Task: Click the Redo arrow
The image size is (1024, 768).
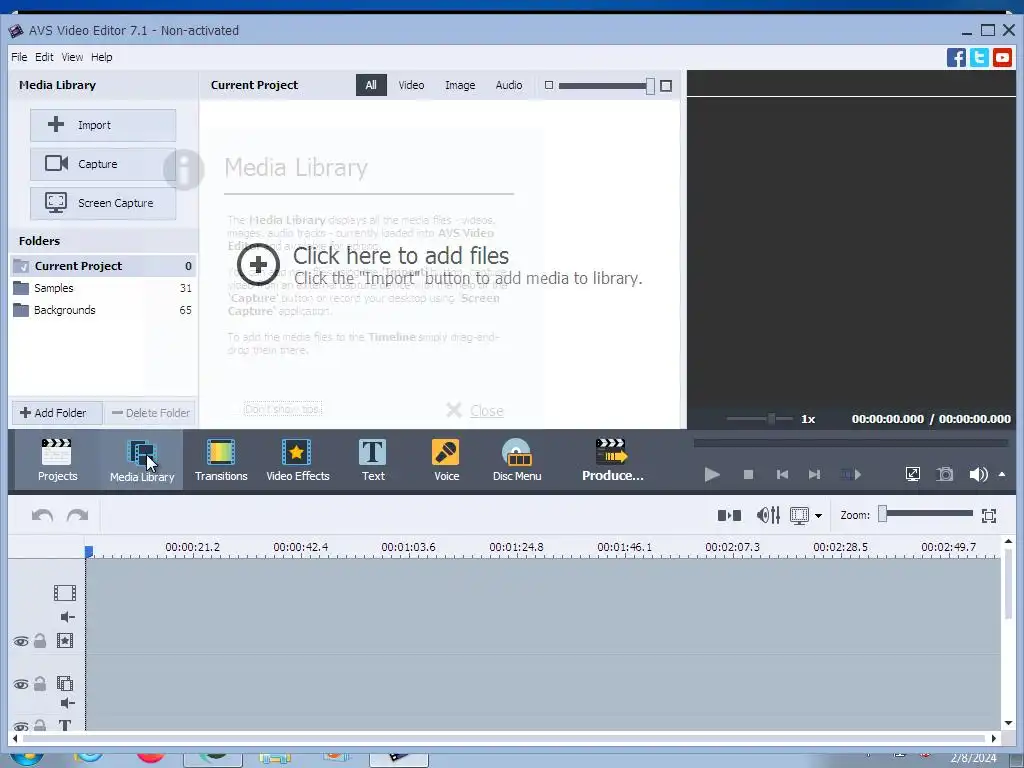Action: [x=77, y=515]
